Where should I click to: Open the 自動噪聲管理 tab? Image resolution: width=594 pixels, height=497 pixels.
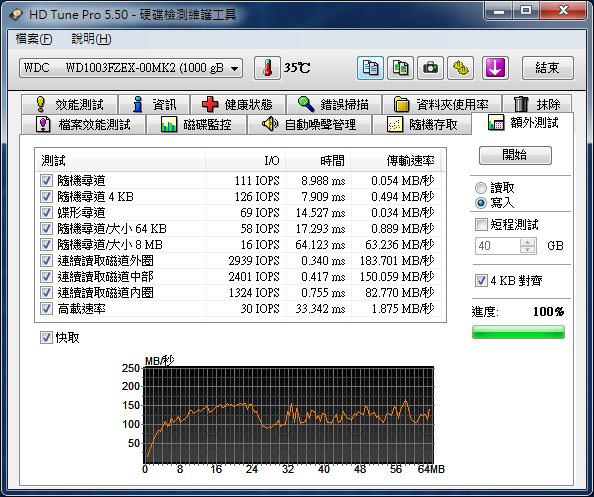coord(309,125)
